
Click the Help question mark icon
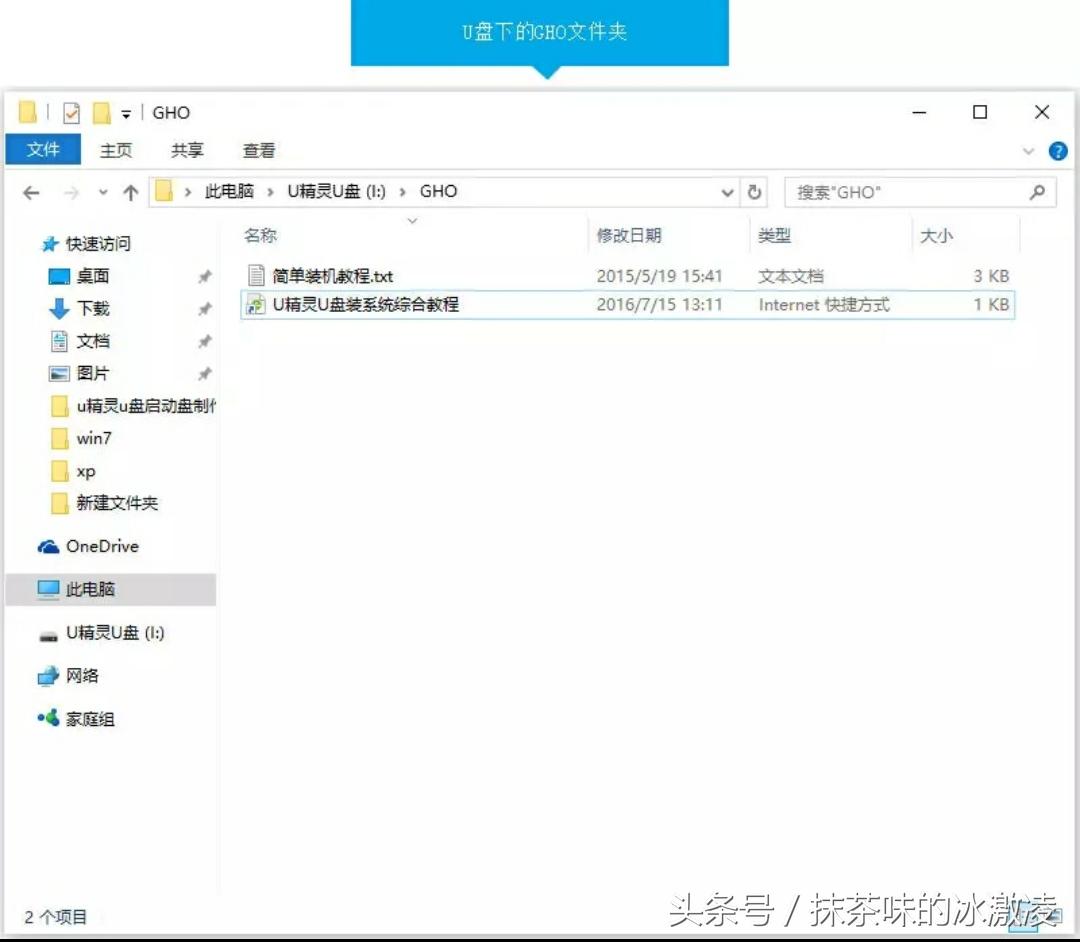point(1057,151)
